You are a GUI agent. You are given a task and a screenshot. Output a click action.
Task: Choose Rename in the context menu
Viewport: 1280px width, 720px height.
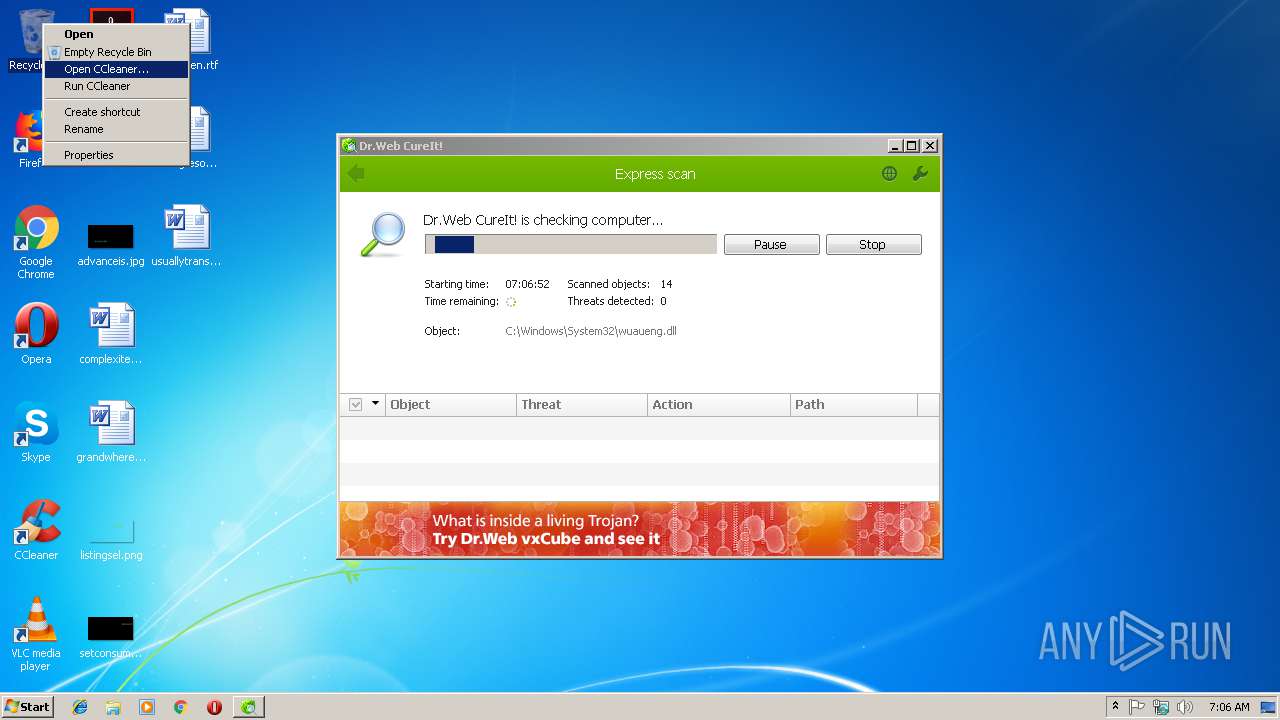click(116, 129)
